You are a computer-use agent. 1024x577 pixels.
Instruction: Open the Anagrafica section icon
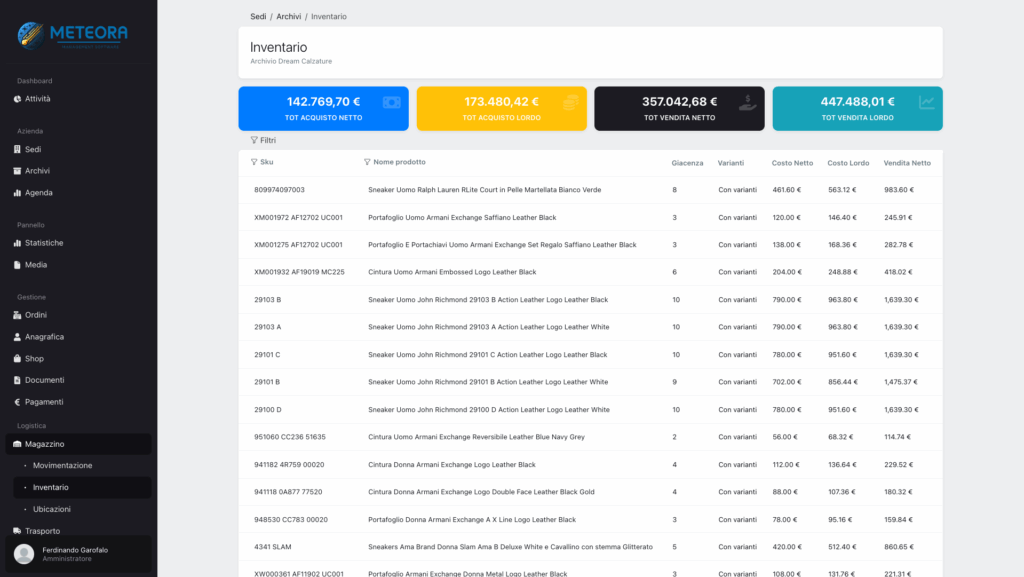tap(17, 337)
